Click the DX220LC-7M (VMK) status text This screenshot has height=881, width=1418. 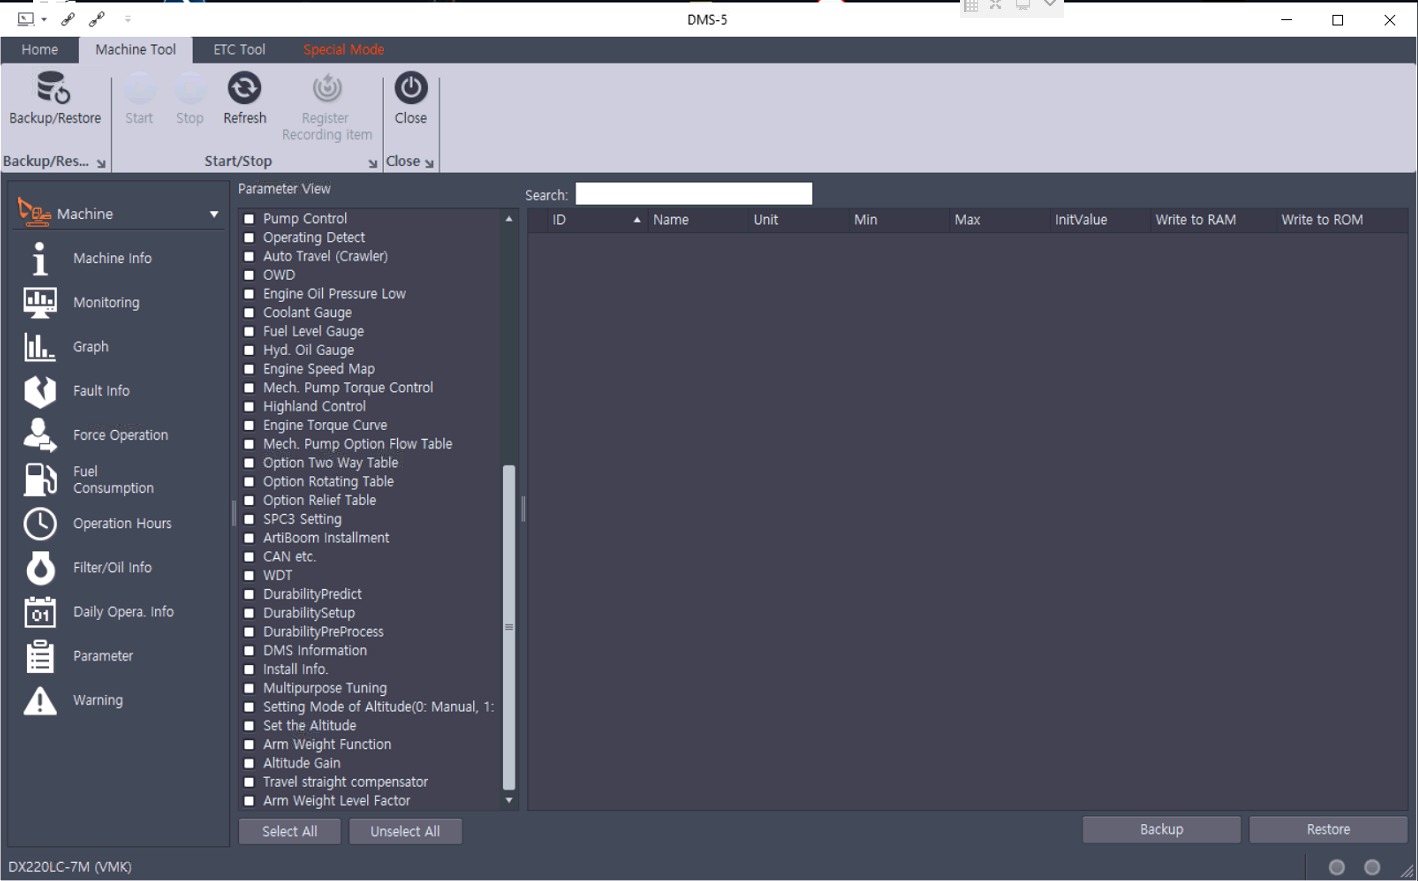(70, 867)
